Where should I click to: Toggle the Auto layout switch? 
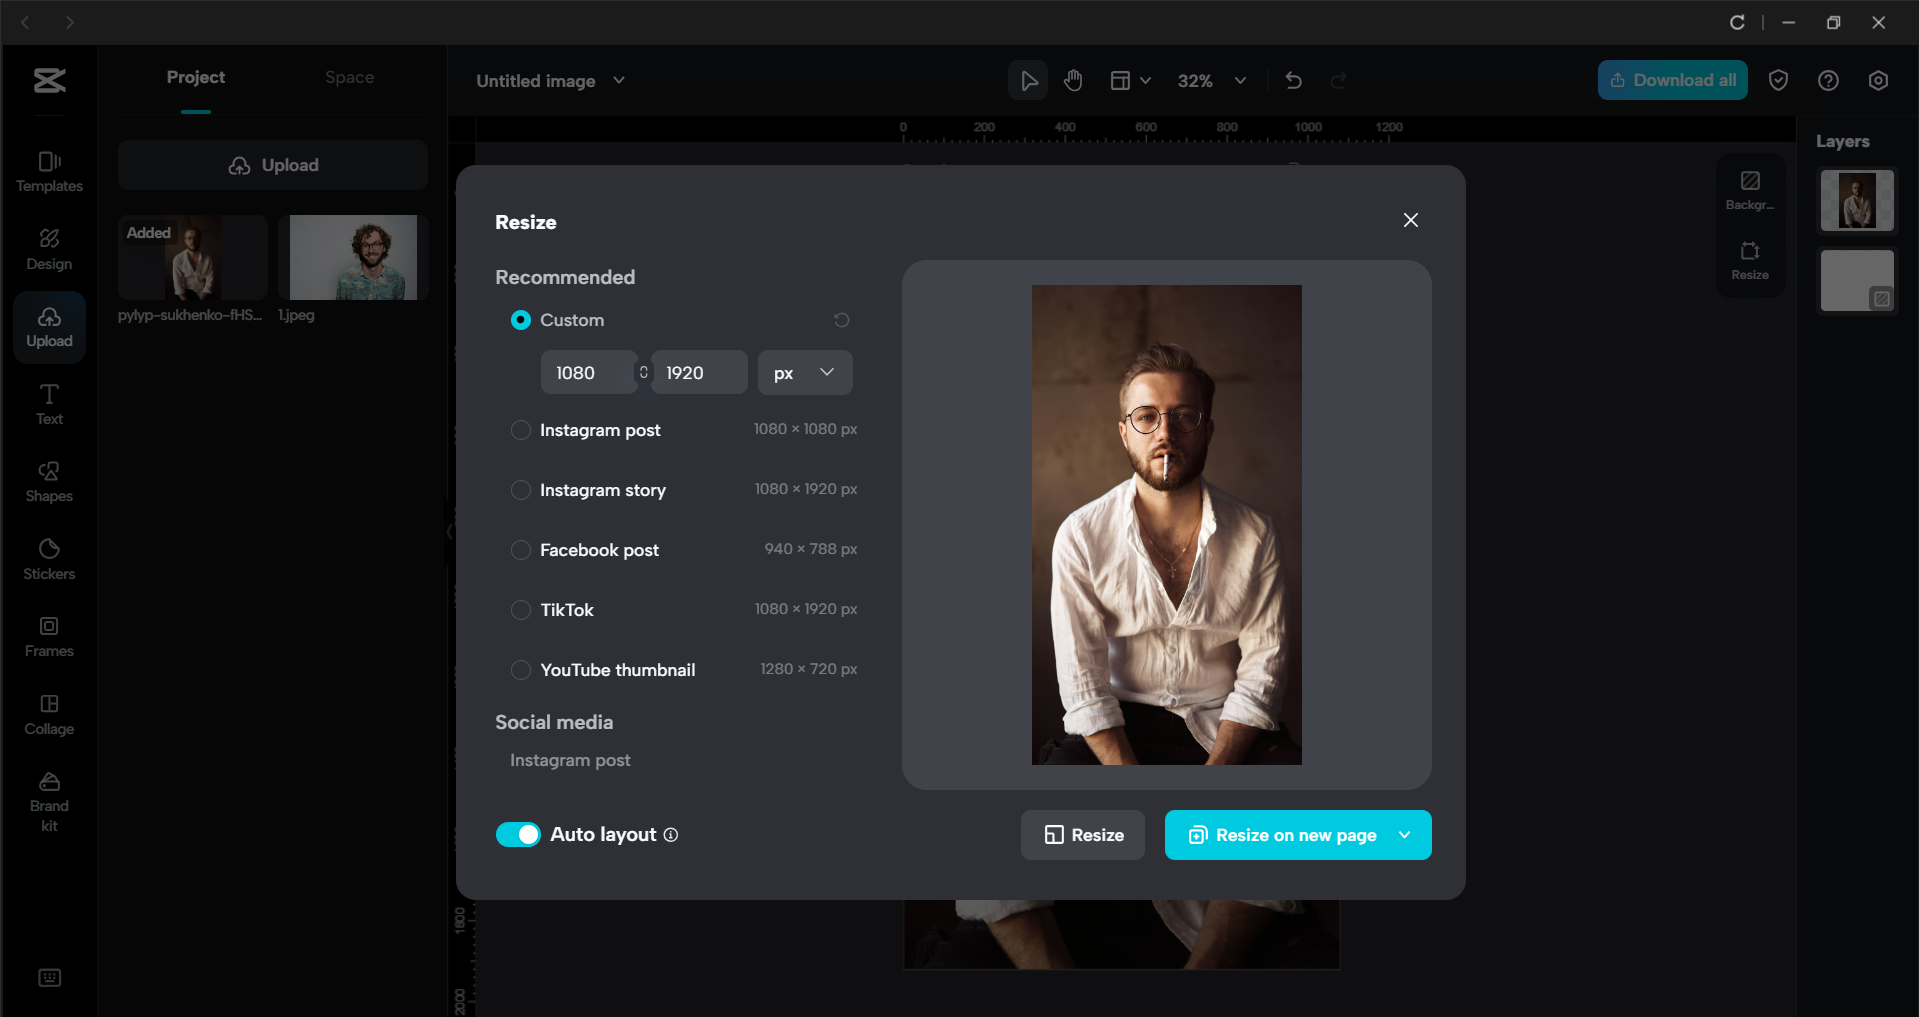518,835
